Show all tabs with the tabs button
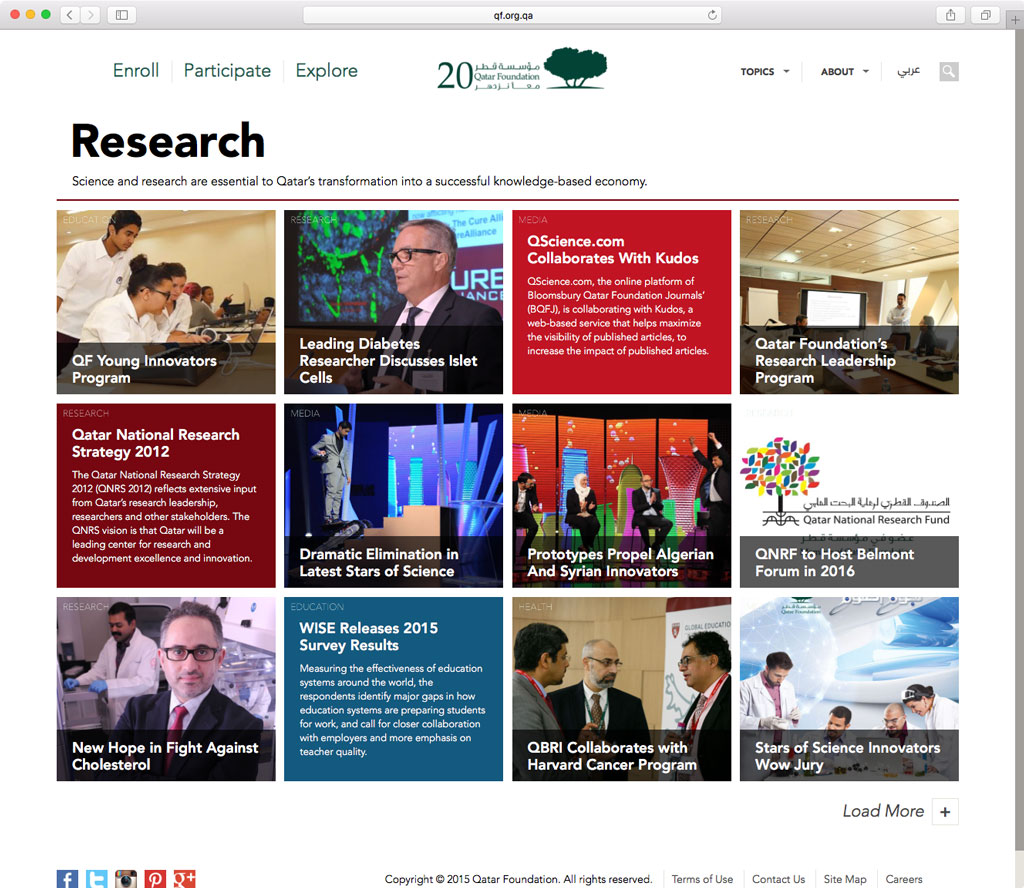 (985, 14)
